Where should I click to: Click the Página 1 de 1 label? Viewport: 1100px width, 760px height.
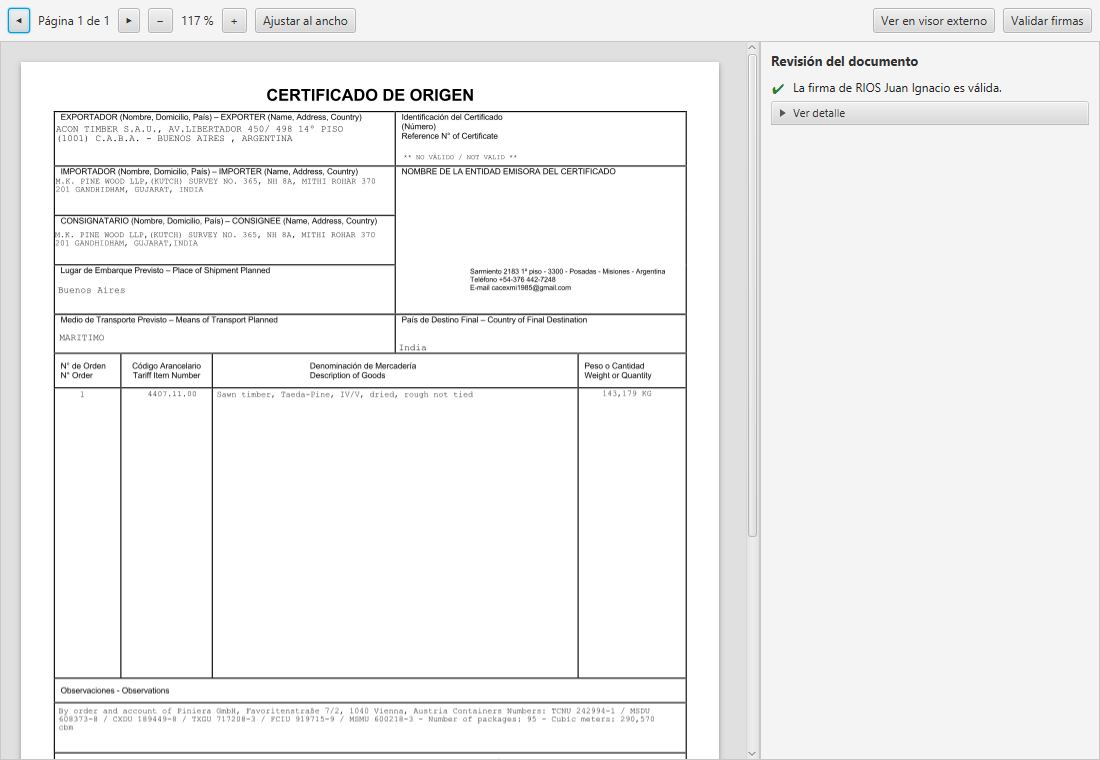74,20
